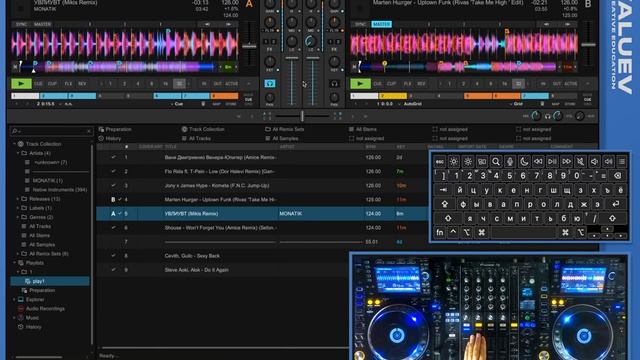Viewport: 640px width, 360px height.
Task: Expand the Releases (13) tree node
Action: tap(18, 199)
